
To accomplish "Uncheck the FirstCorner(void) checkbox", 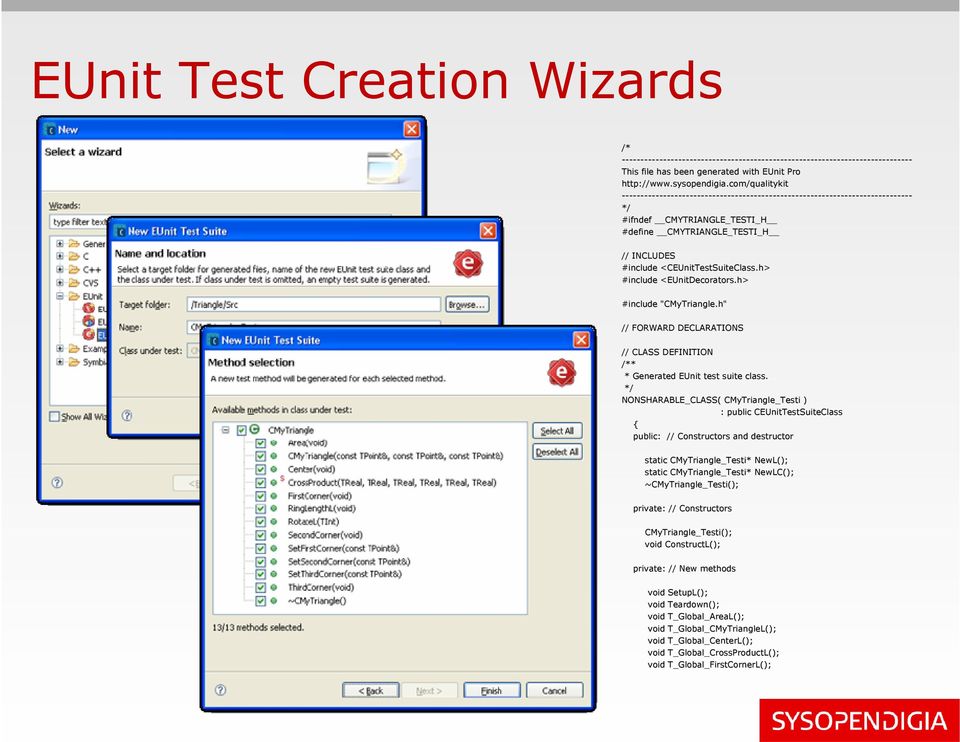I will coord(260,496).
